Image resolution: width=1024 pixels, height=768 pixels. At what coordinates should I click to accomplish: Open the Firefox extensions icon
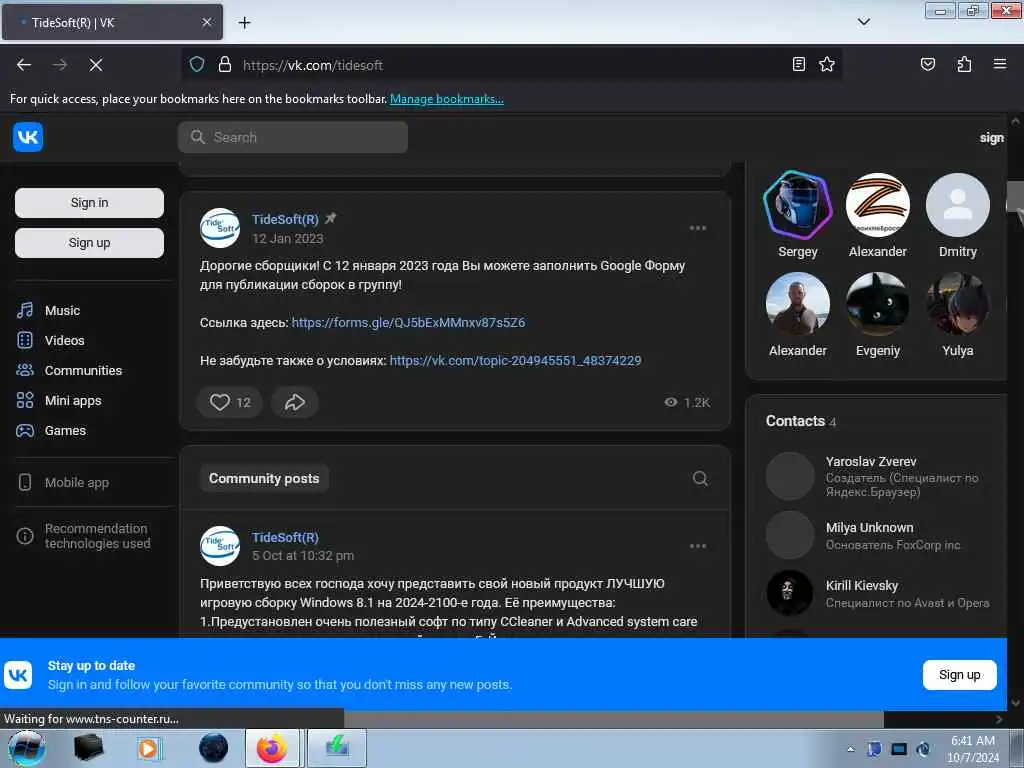click(x=964, y=64)
